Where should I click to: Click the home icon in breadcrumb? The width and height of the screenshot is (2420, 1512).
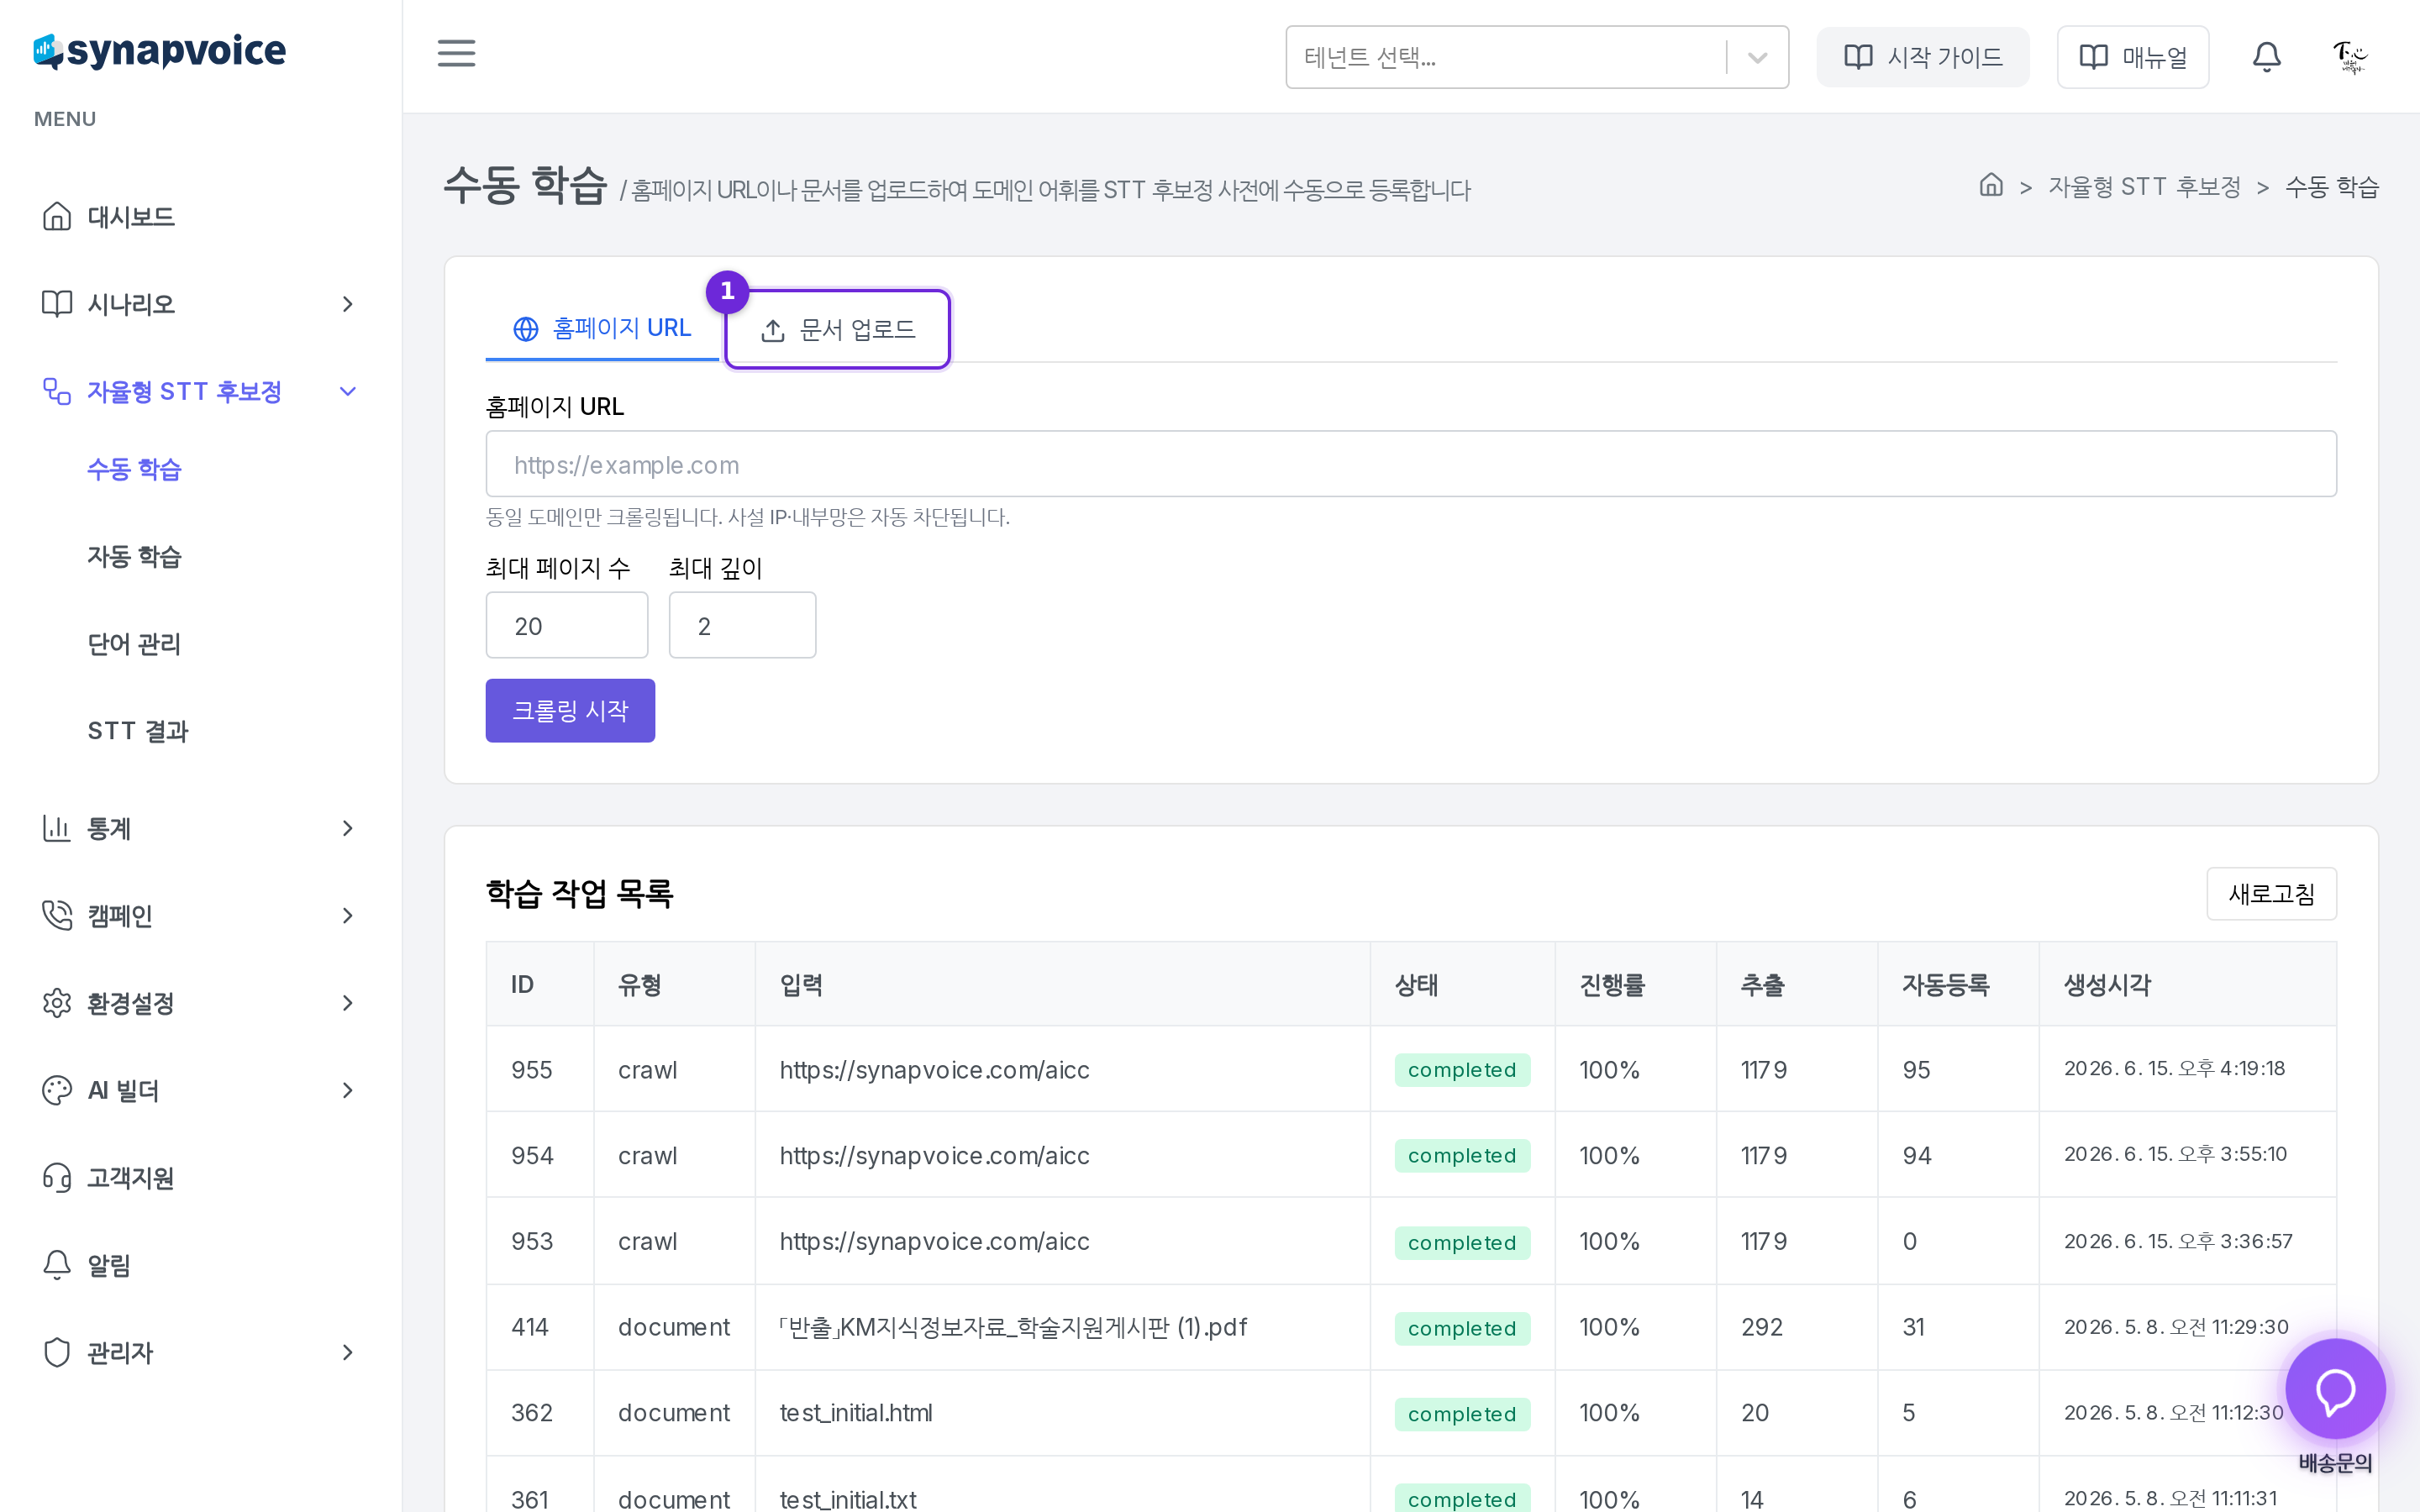point(1991,186)
